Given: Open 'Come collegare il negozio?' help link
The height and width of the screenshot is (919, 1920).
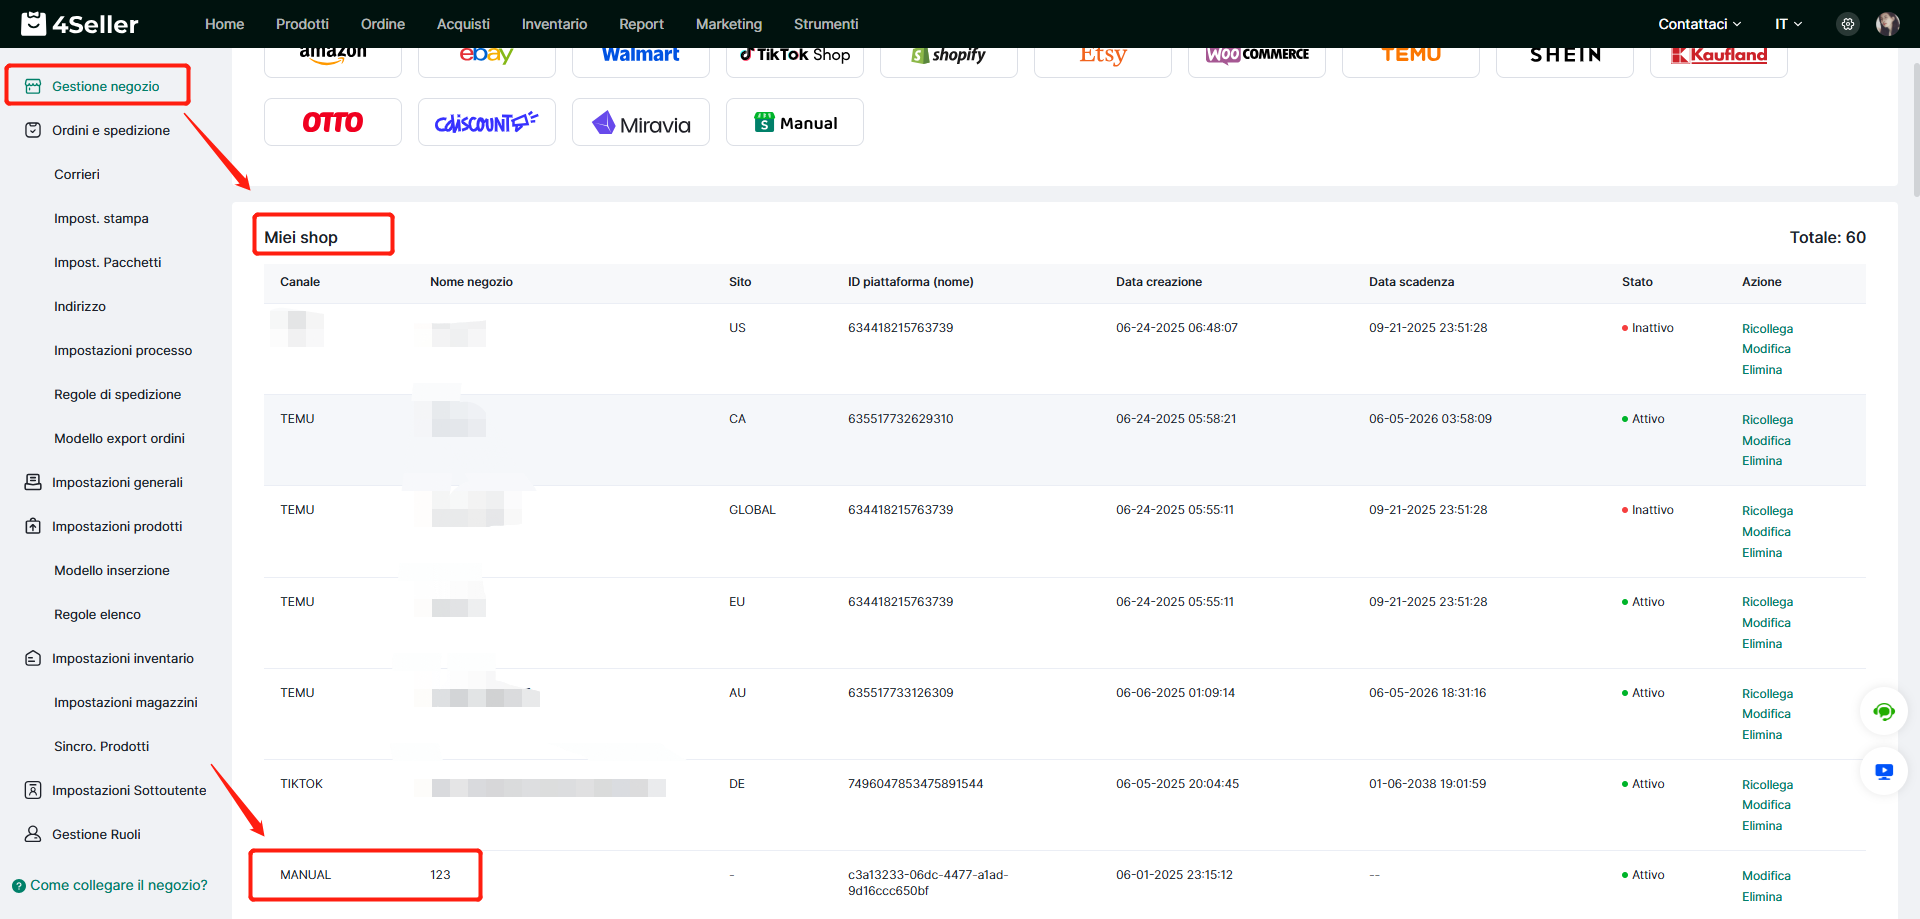Looking at the screenshot, I should click(110, 885).
